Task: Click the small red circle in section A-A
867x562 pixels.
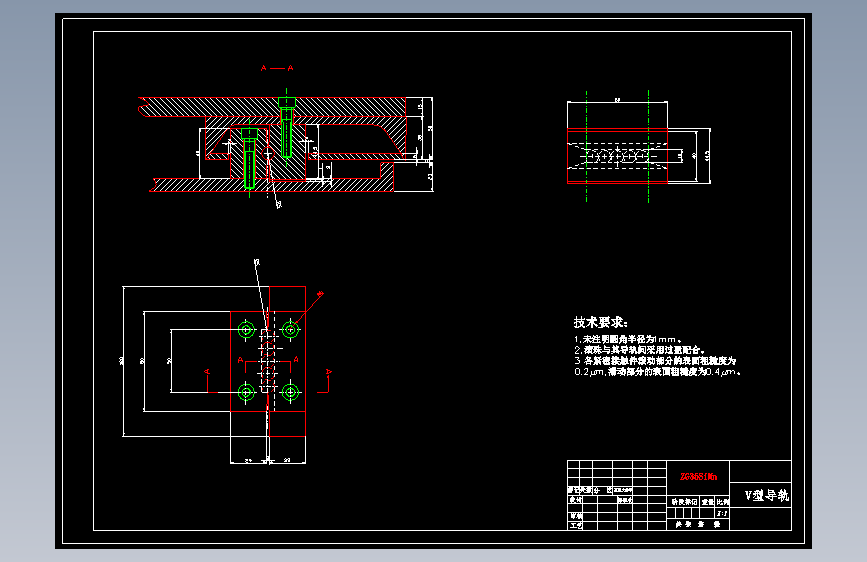Action: click(268, 153)
